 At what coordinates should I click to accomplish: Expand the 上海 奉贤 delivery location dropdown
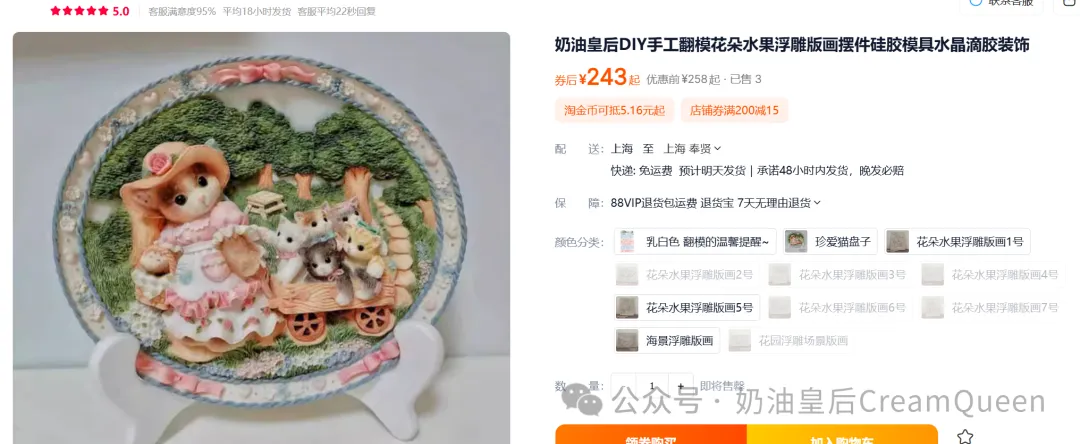point(692,148)
